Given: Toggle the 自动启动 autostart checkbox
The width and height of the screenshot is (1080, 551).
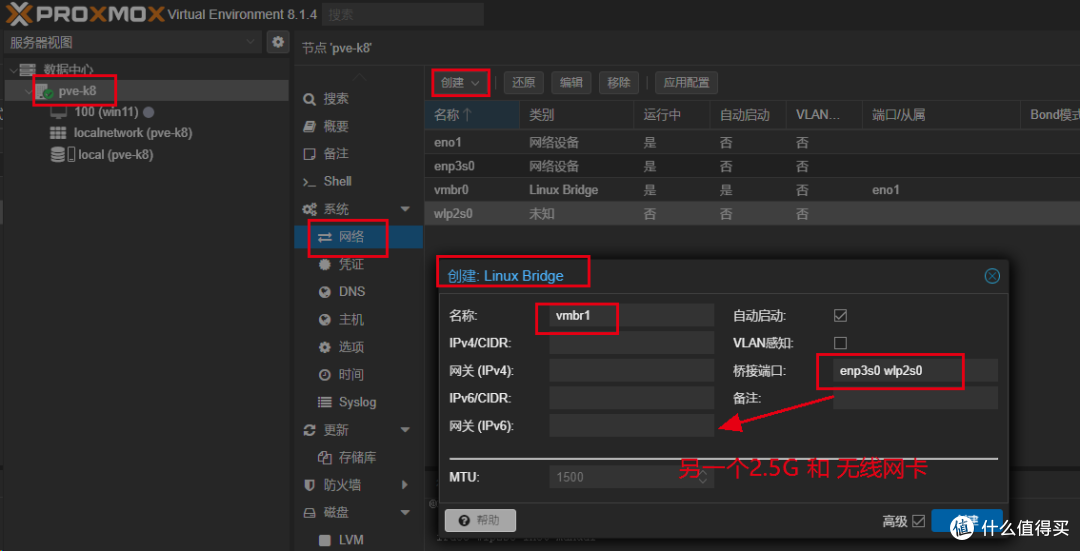Looking at the screenshot, I should coord(840,315).
